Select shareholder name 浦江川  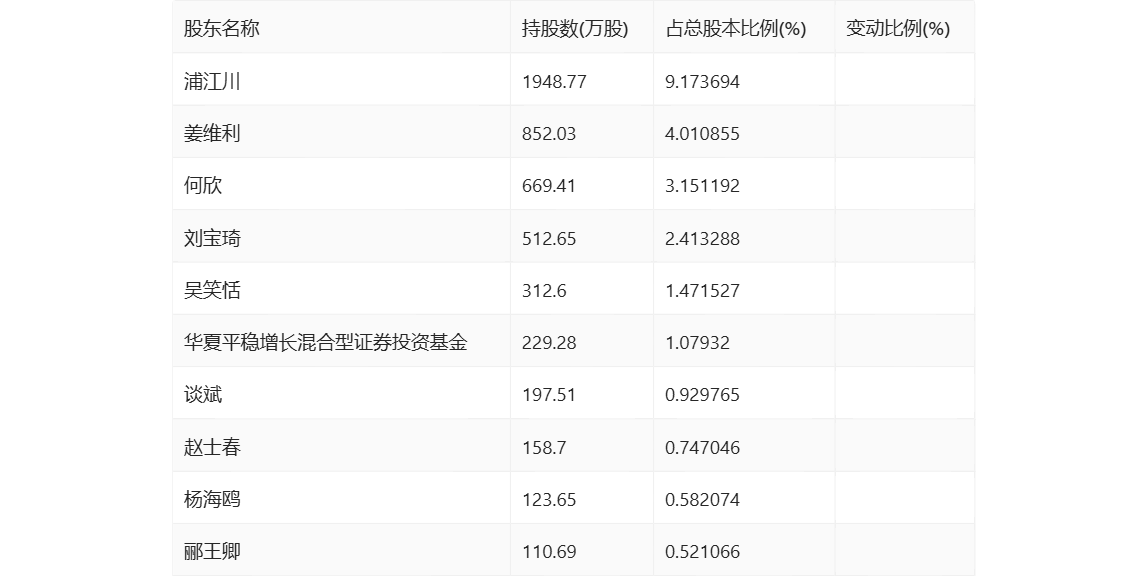[211, 81]
